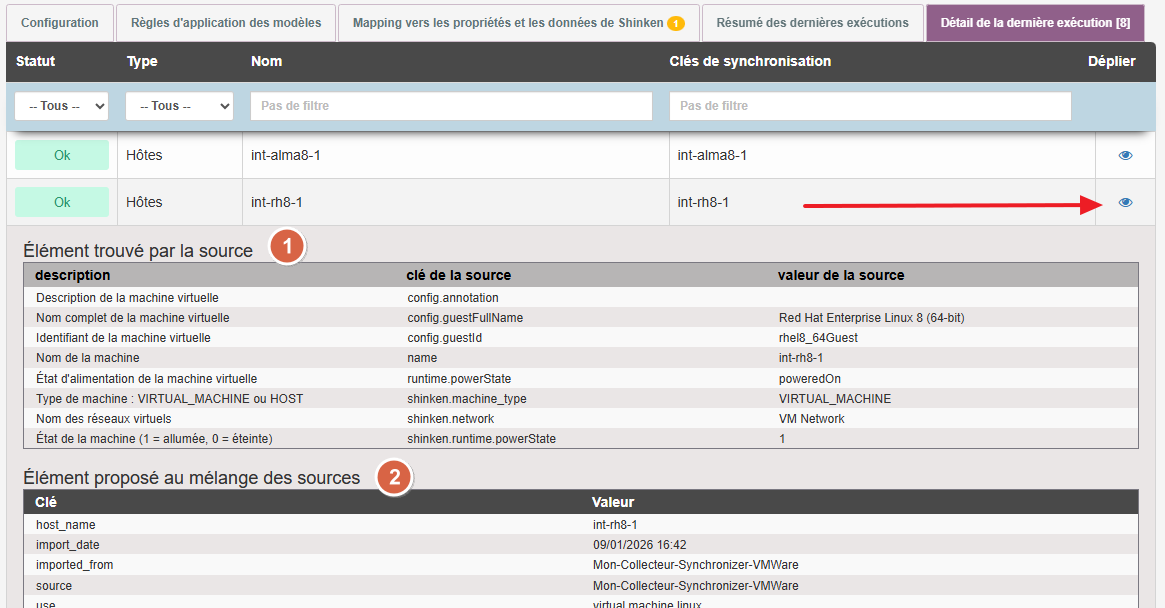Switch to the Configuration tab
1165x608 pixels.
point(60,22)
